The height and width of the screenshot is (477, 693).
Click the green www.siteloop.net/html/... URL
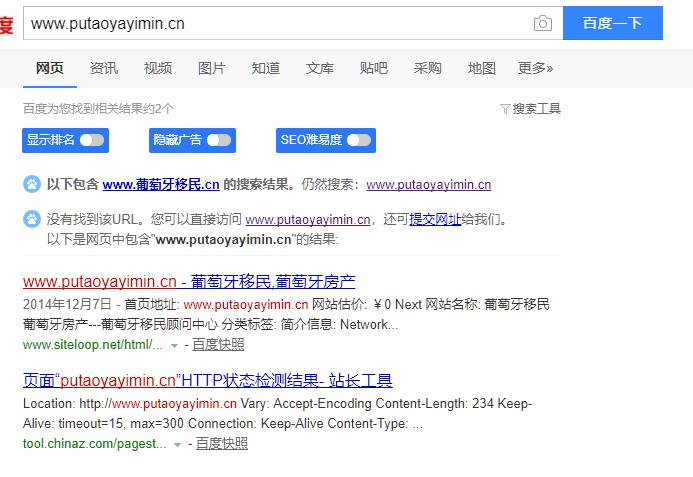[x=93, y=345]
